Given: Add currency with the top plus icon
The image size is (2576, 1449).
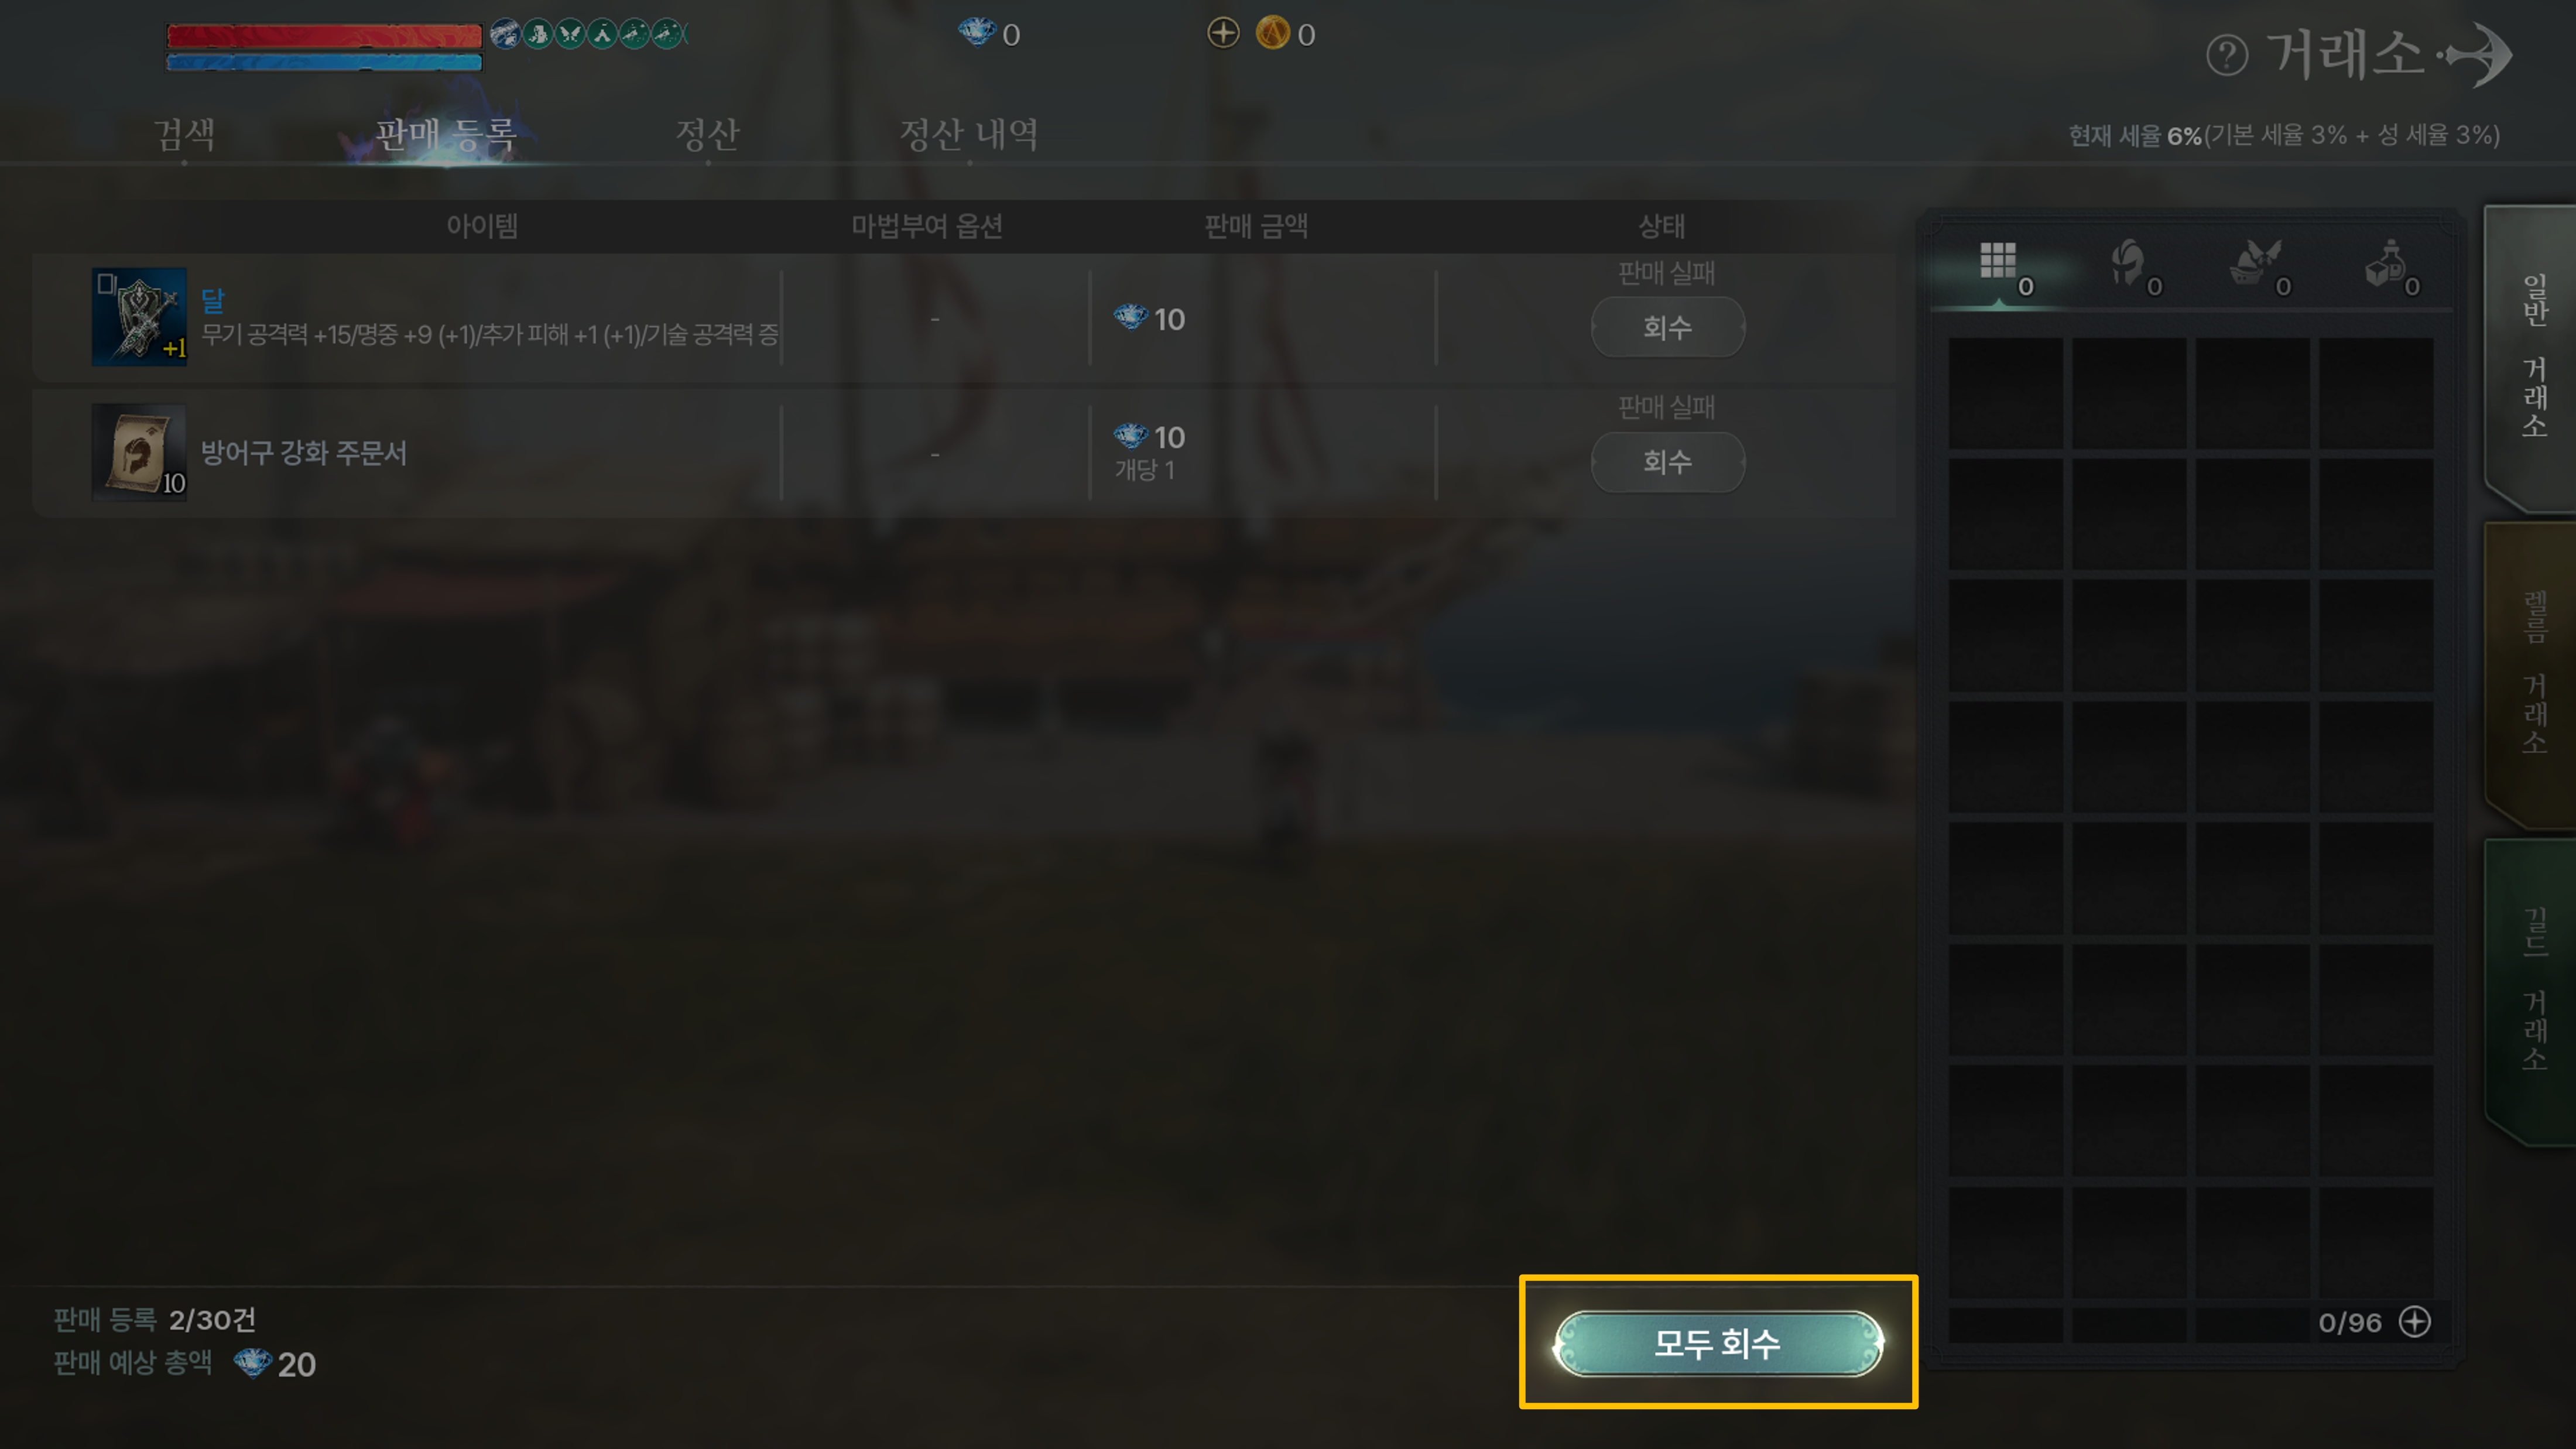Looking at the screenshot, I should 1222,33.
